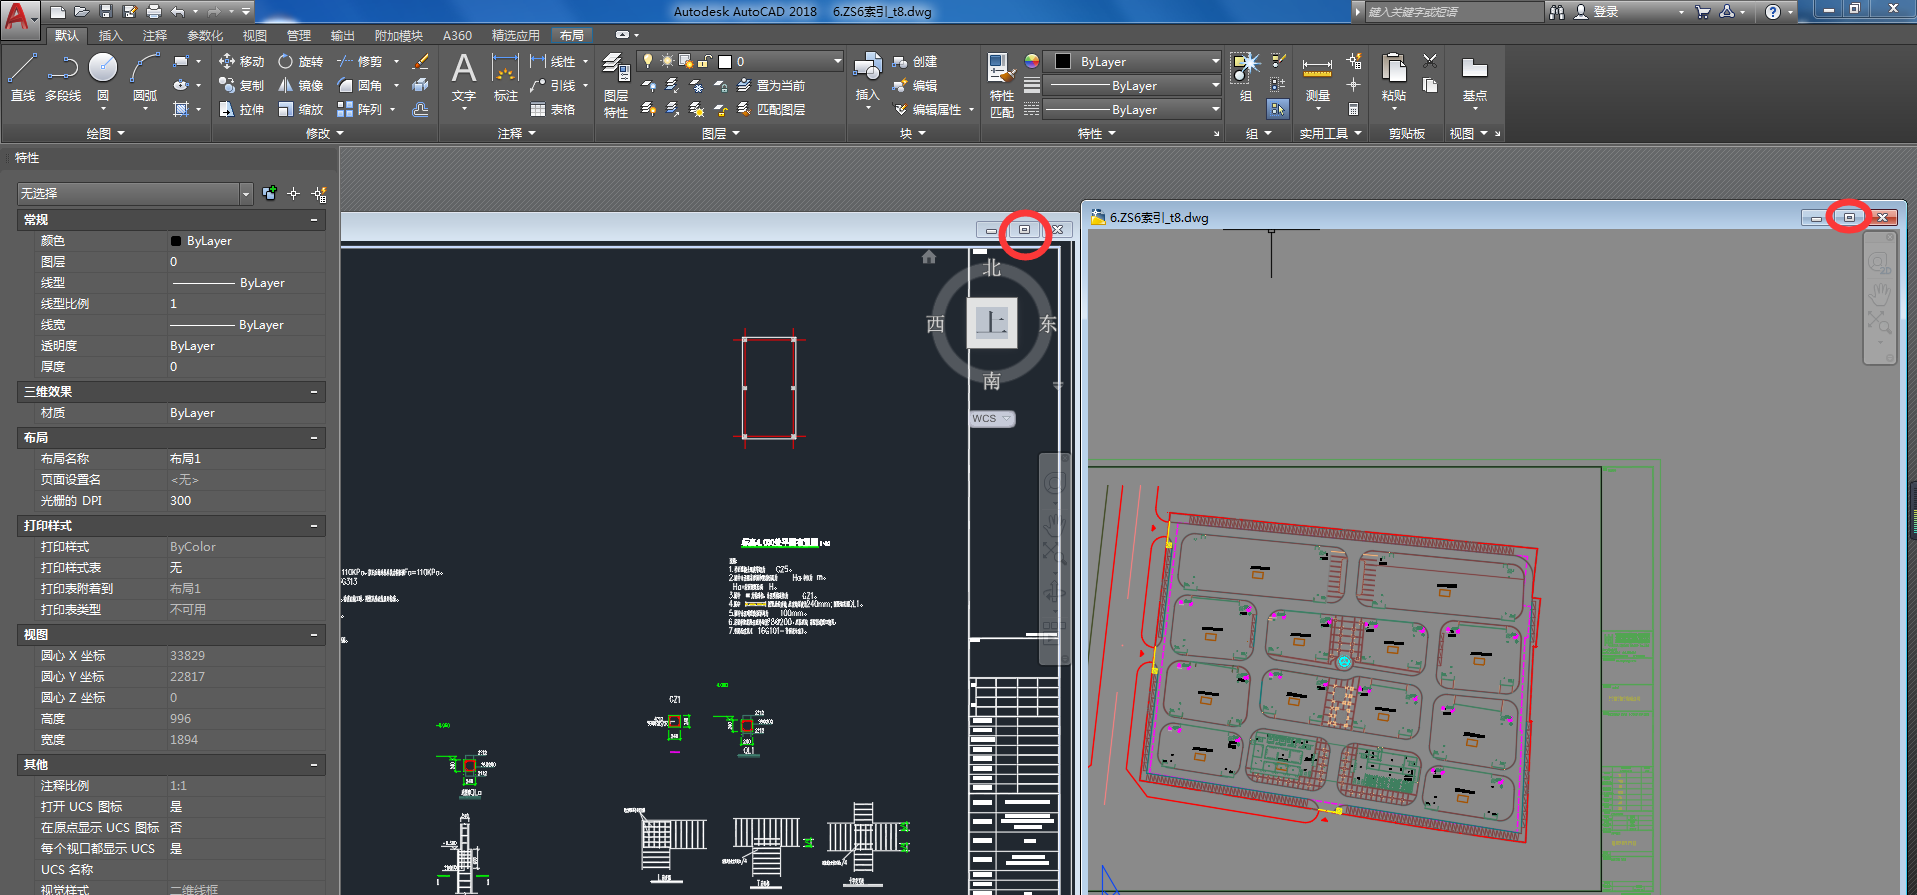Click the 编辑属性 button
Image resolution: width=1917 pixels, height=895 pixels.
[x=927, y=109]
